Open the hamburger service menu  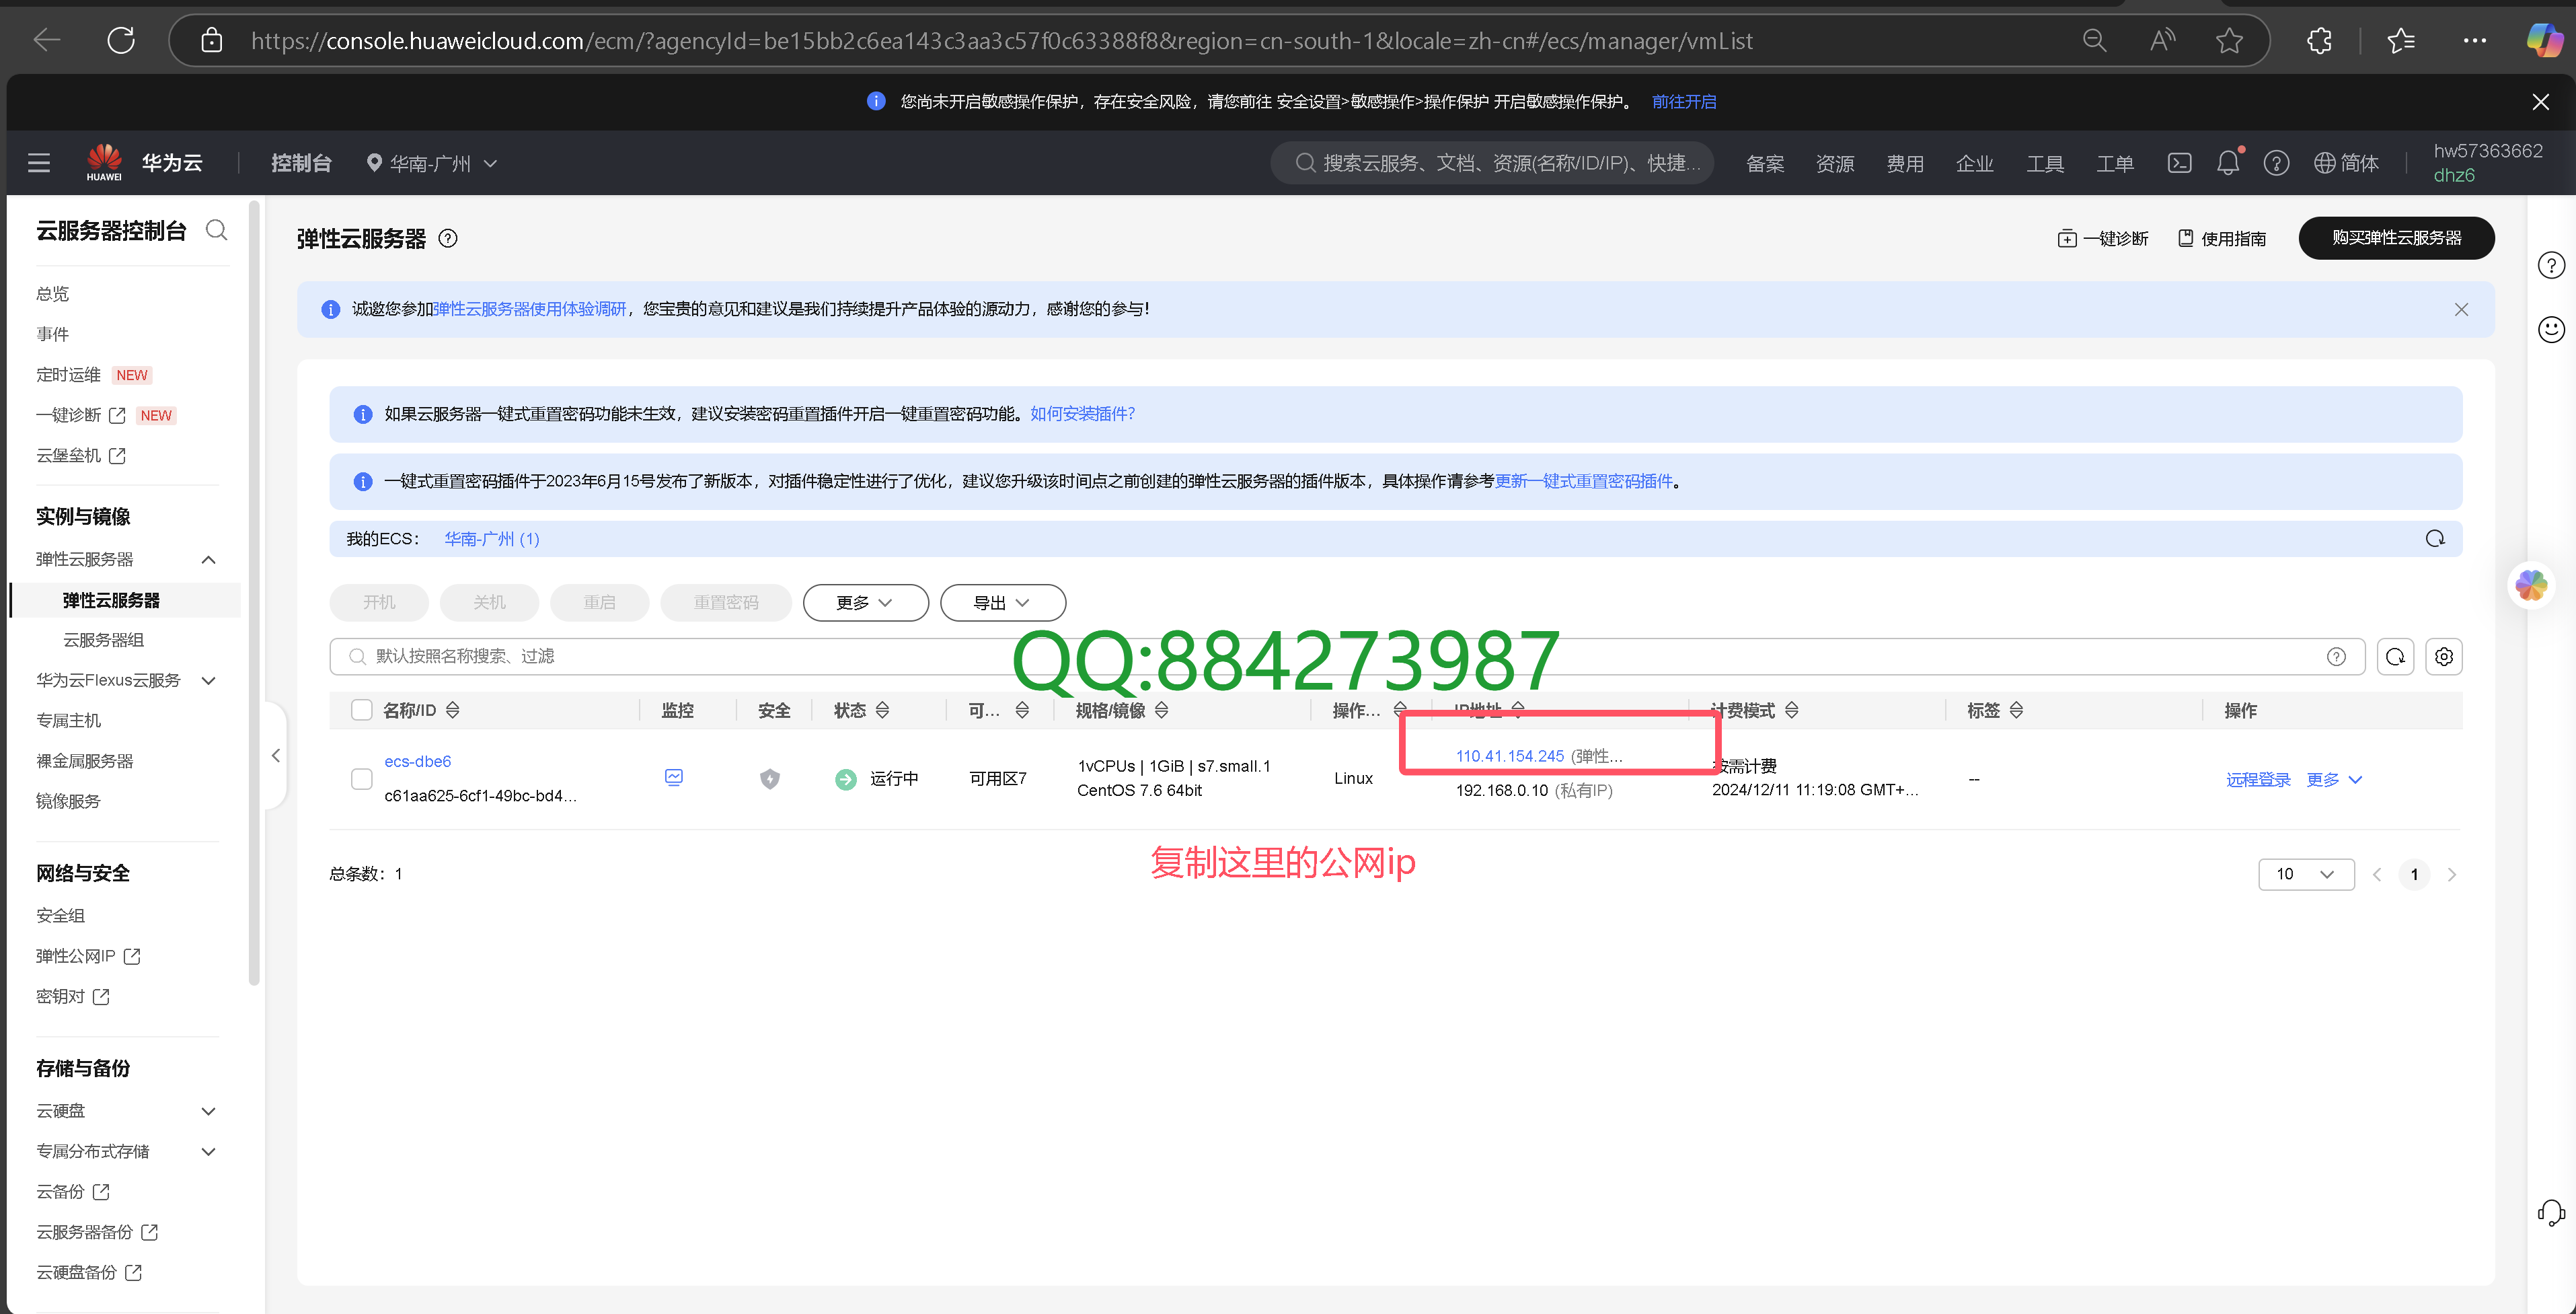coord(39,163)
